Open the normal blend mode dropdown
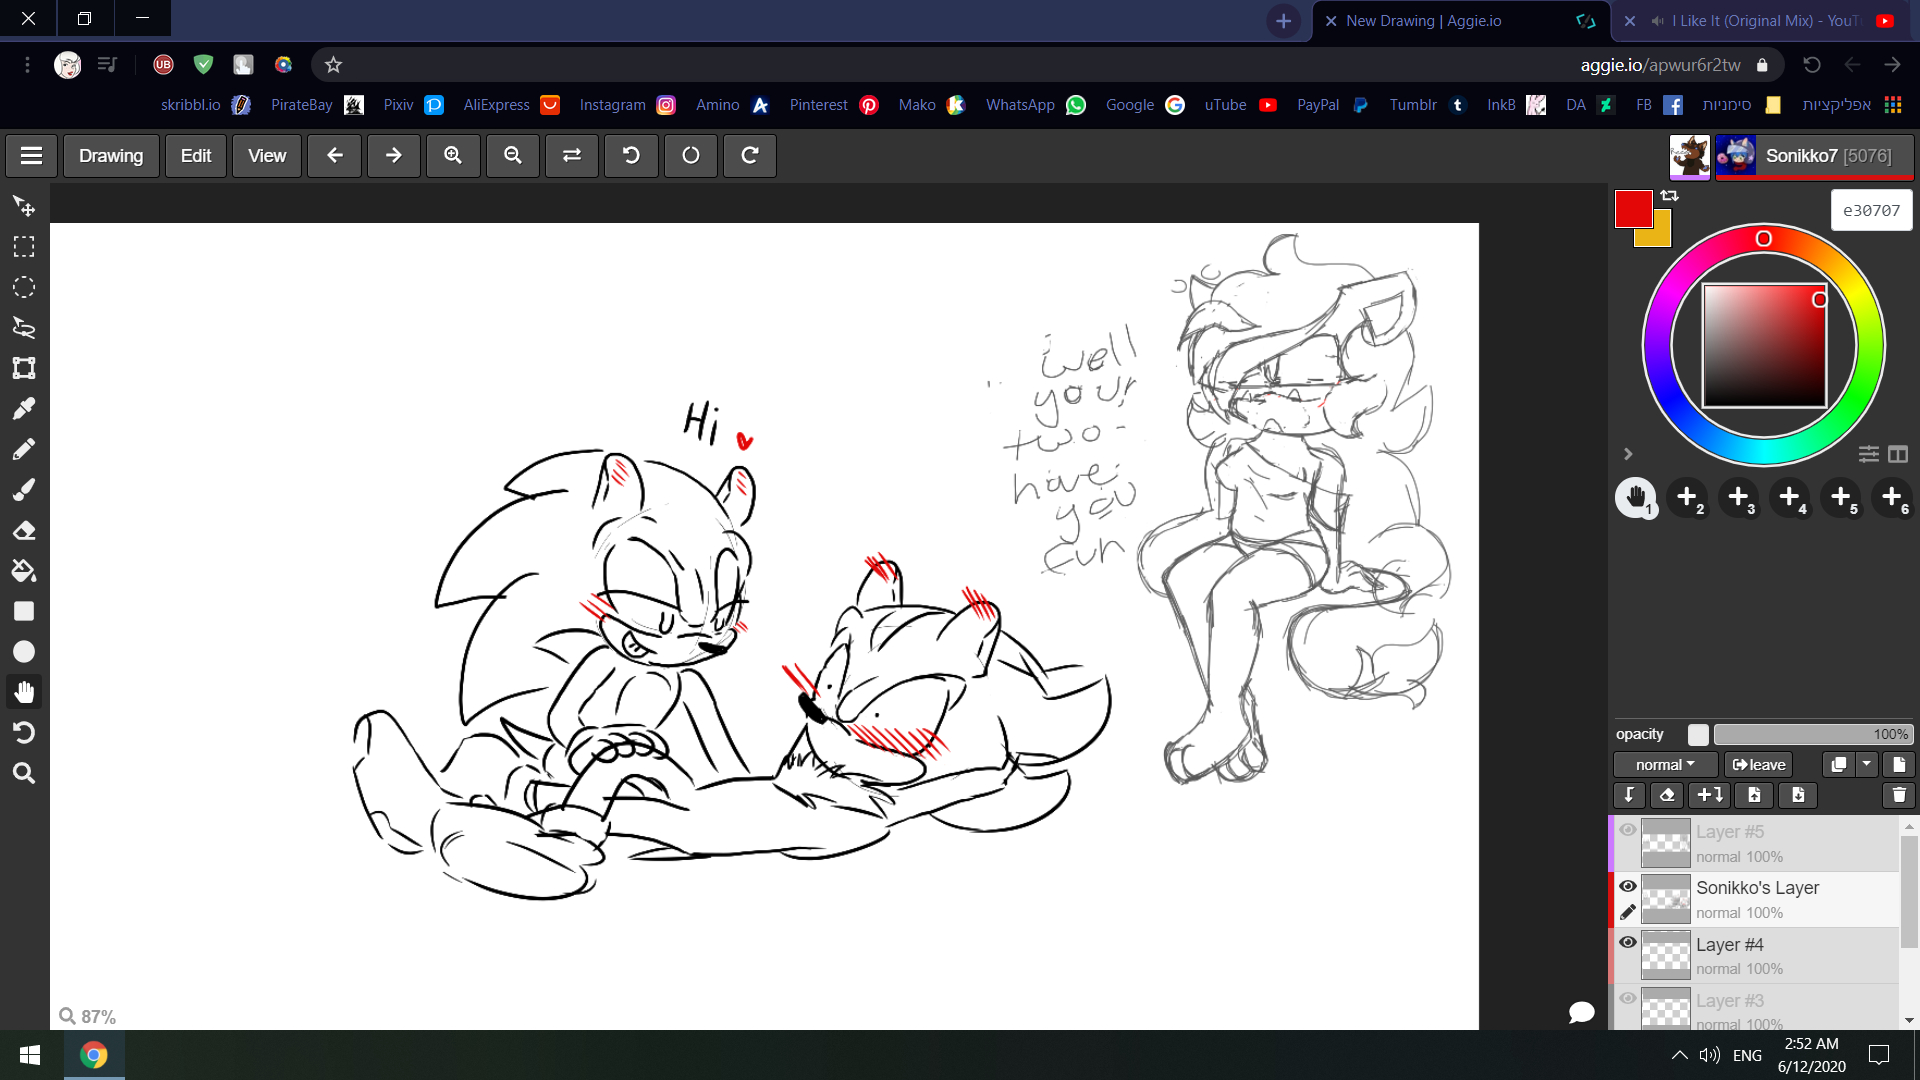 pyautogui.click(x=1665, y=765)
